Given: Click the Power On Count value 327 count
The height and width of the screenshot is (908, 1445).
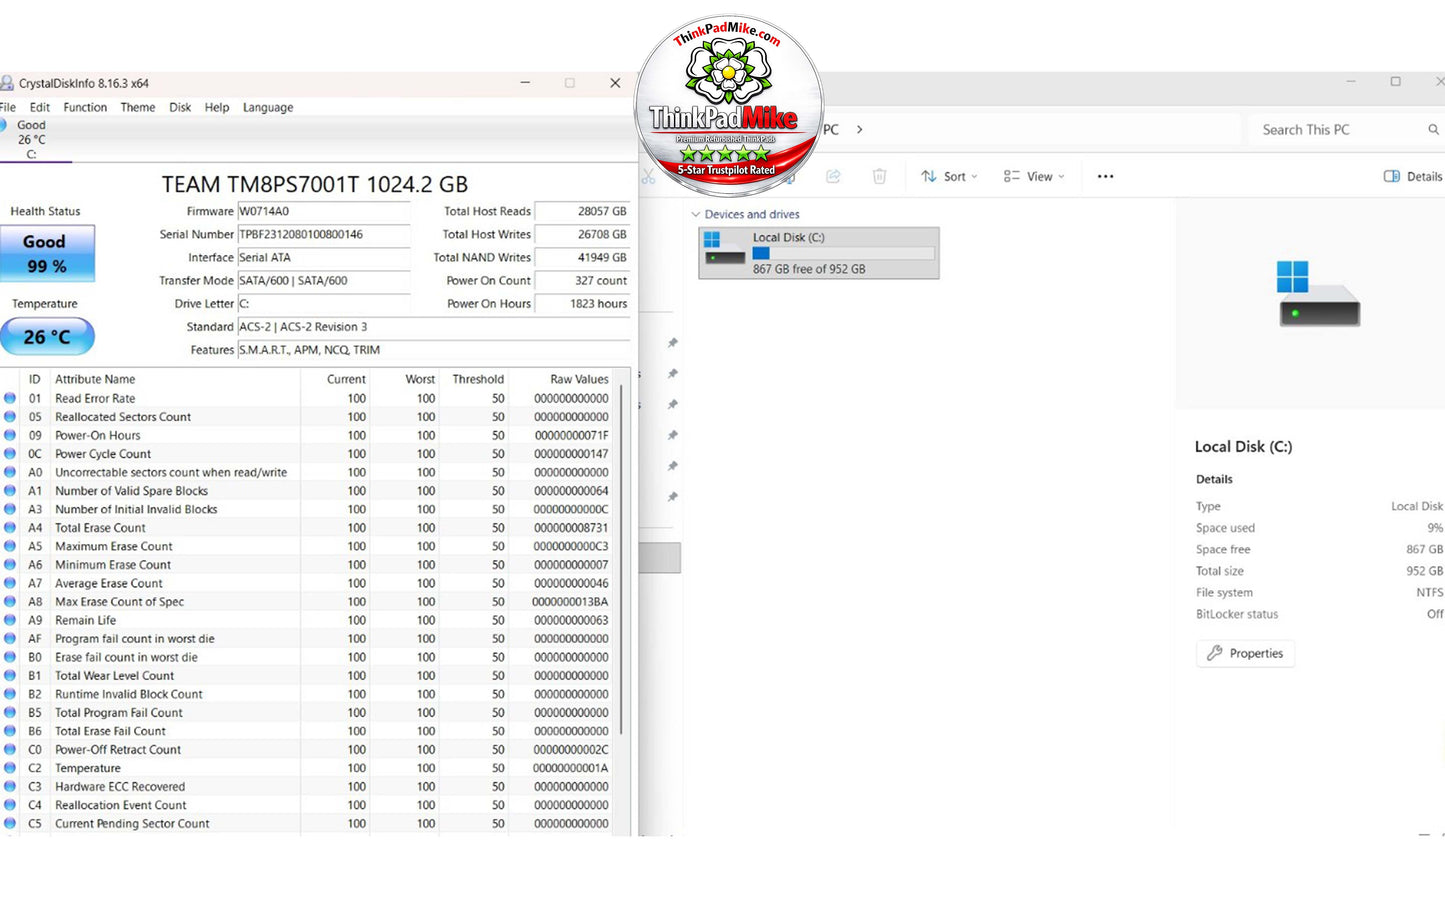Looking at the screenshot, I should (x=582, y=280).
